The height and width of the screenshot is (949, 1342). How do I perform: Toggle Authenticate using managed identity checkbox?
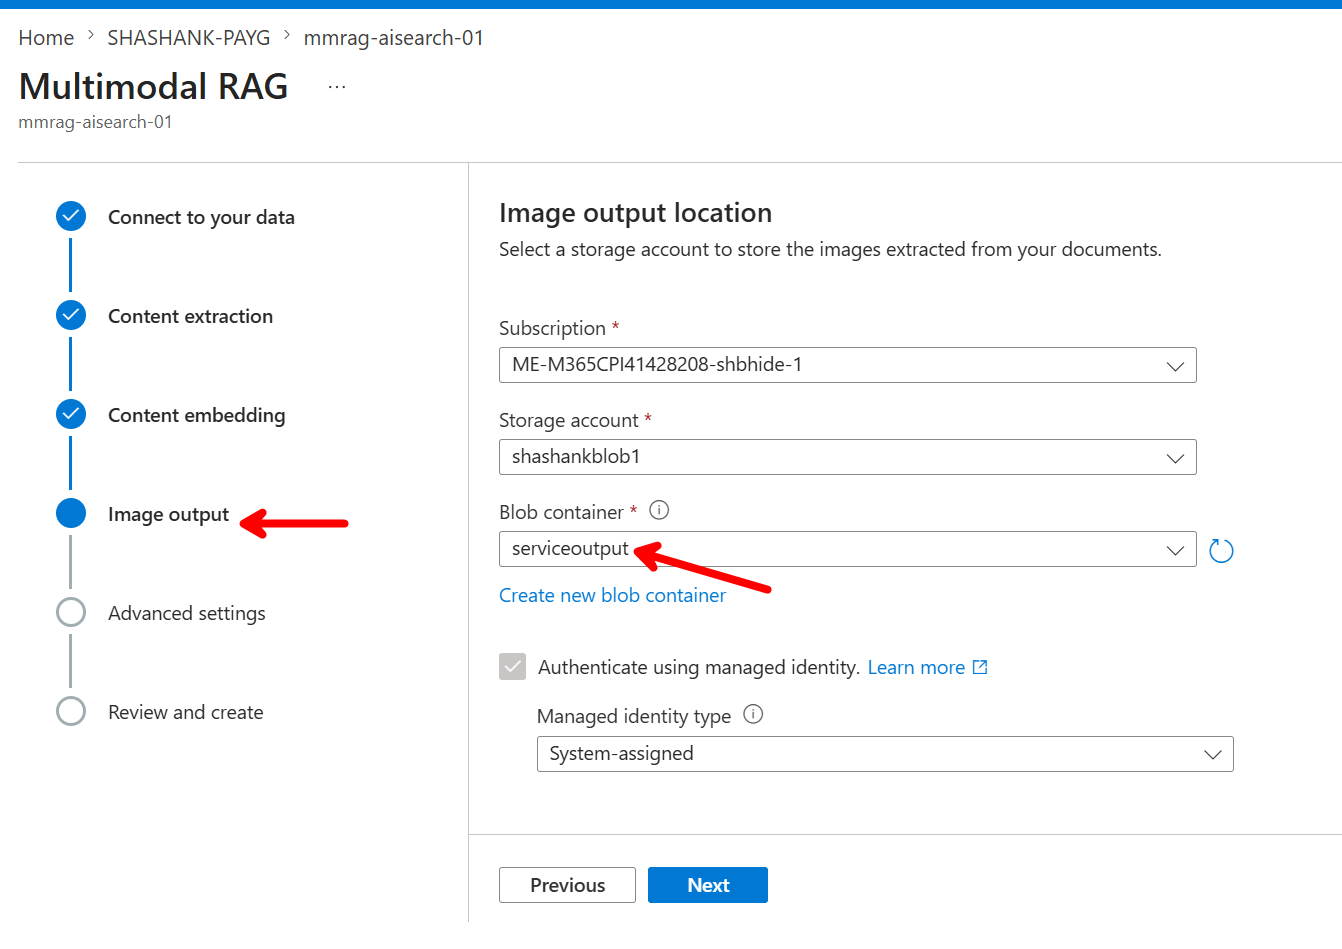(513, 666)
